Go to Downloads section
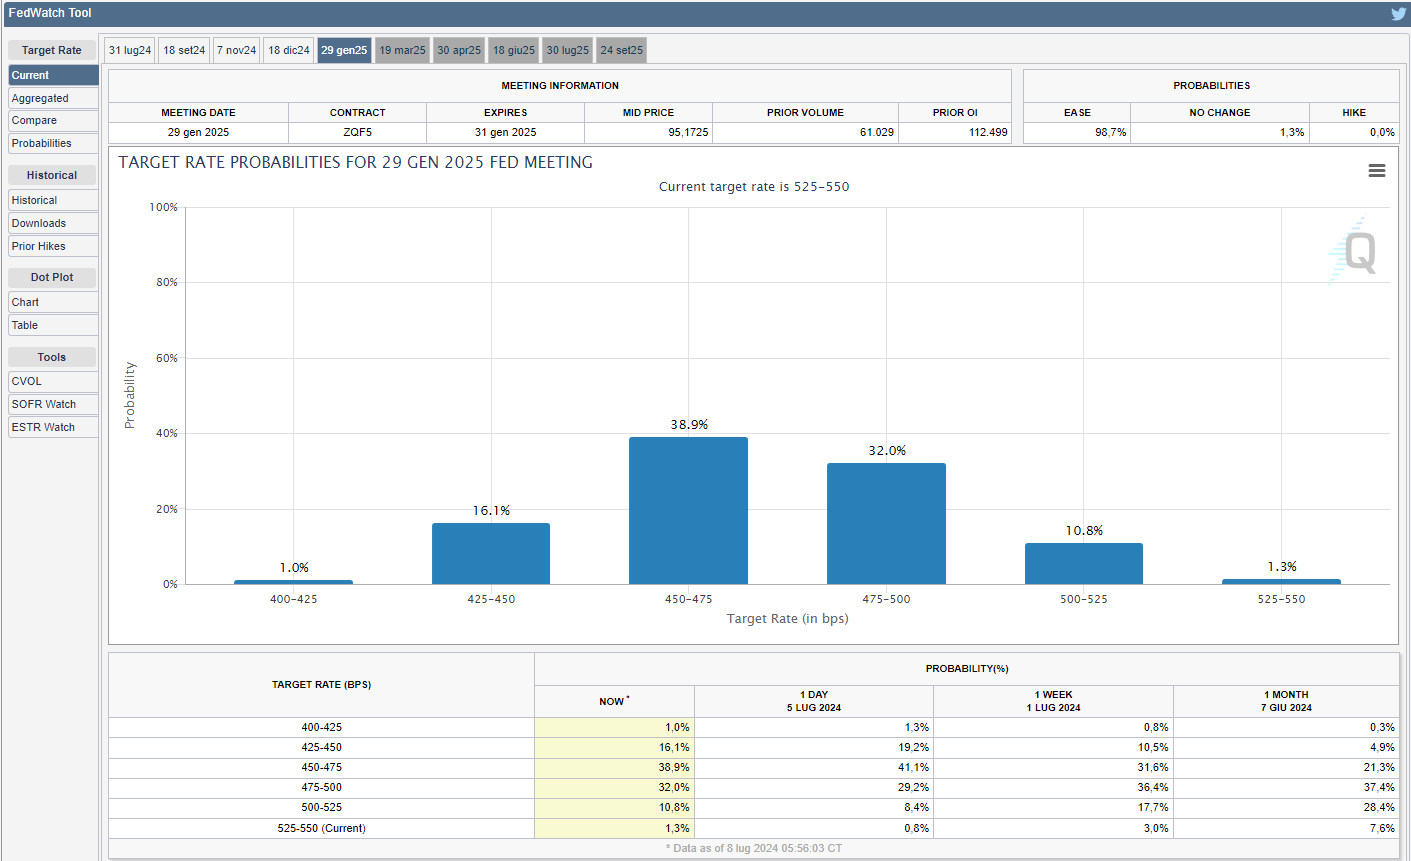The height and width of the screenshot is (861, 1411). (x=53, y=223)
